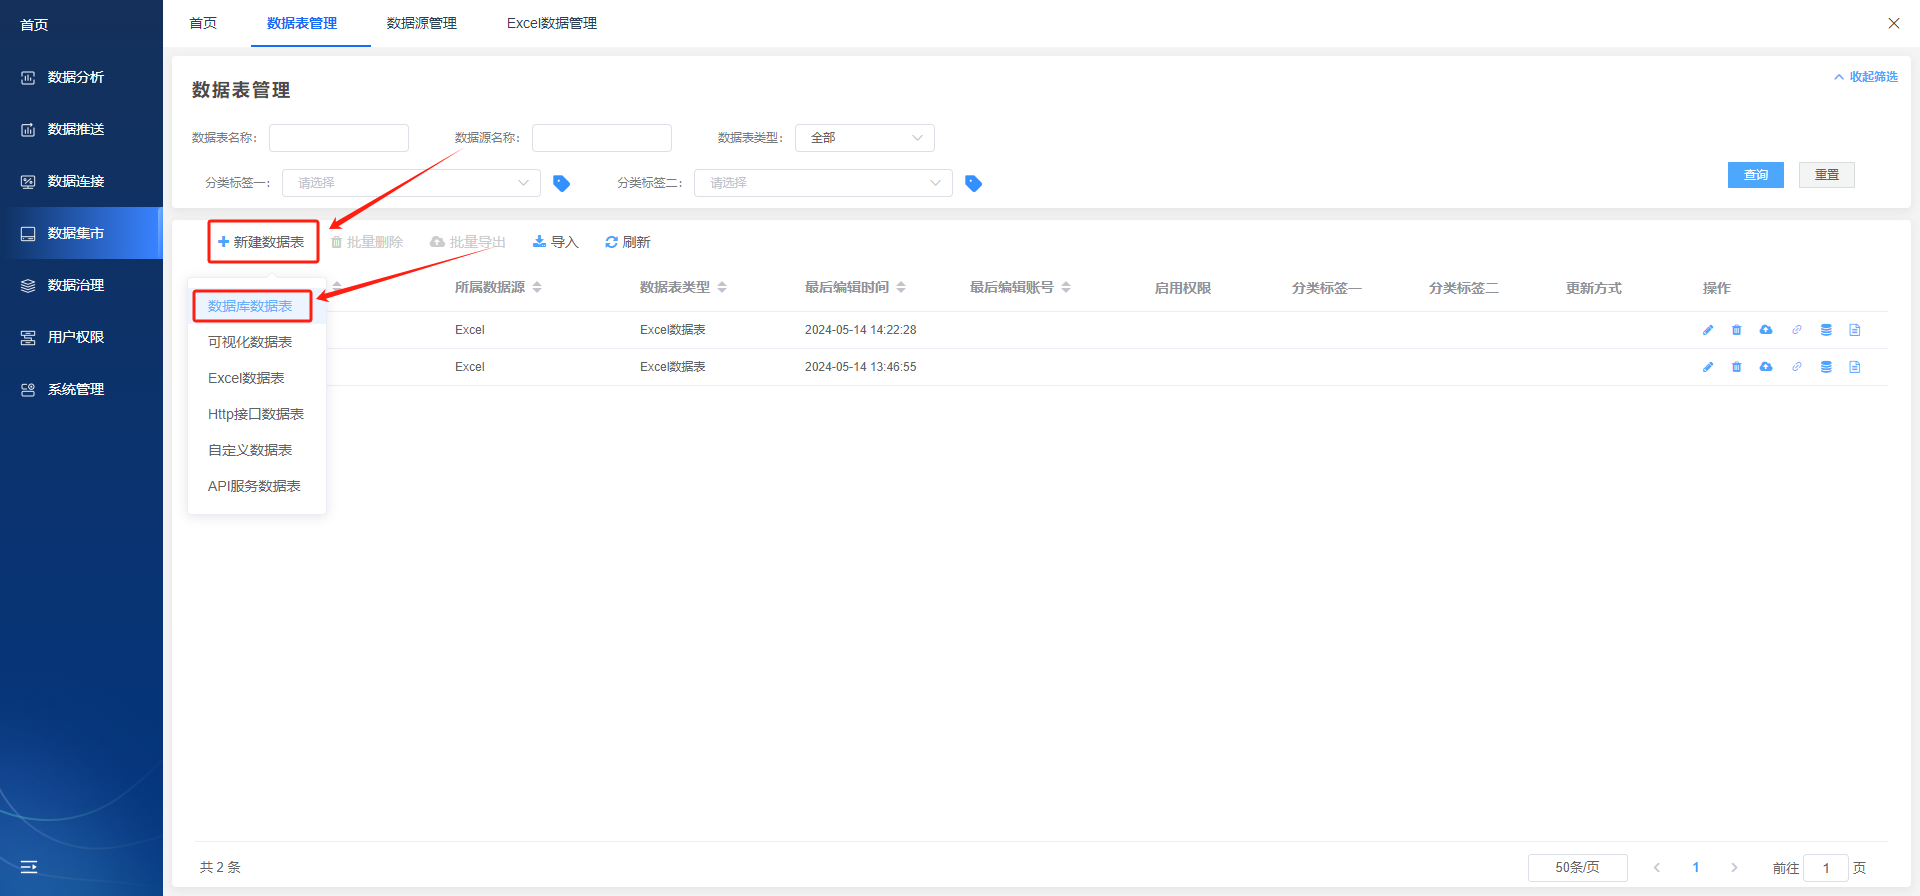Click edit pencil icon in 14:22:28 row
The image size is (1920, 896).
tap(1708, 330)
